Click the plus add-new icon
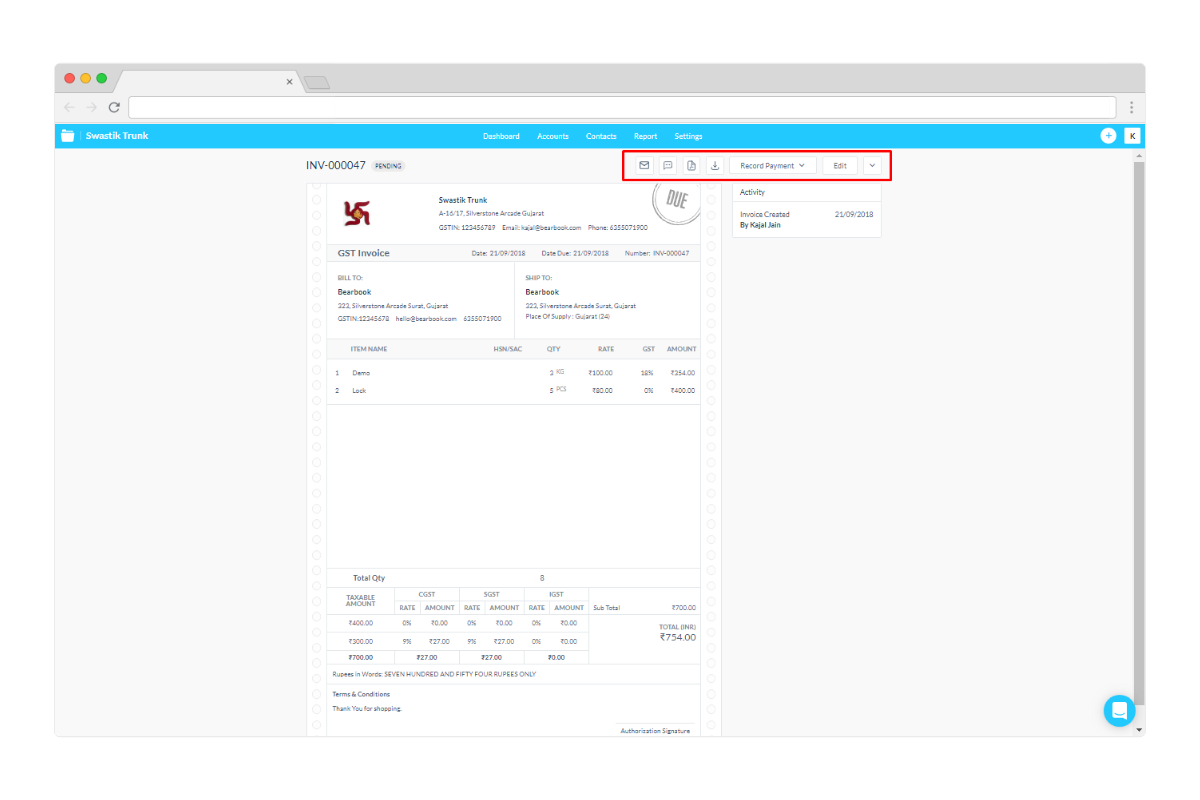This screenshot has height=800, width=1200. (x=1108, y=136)
